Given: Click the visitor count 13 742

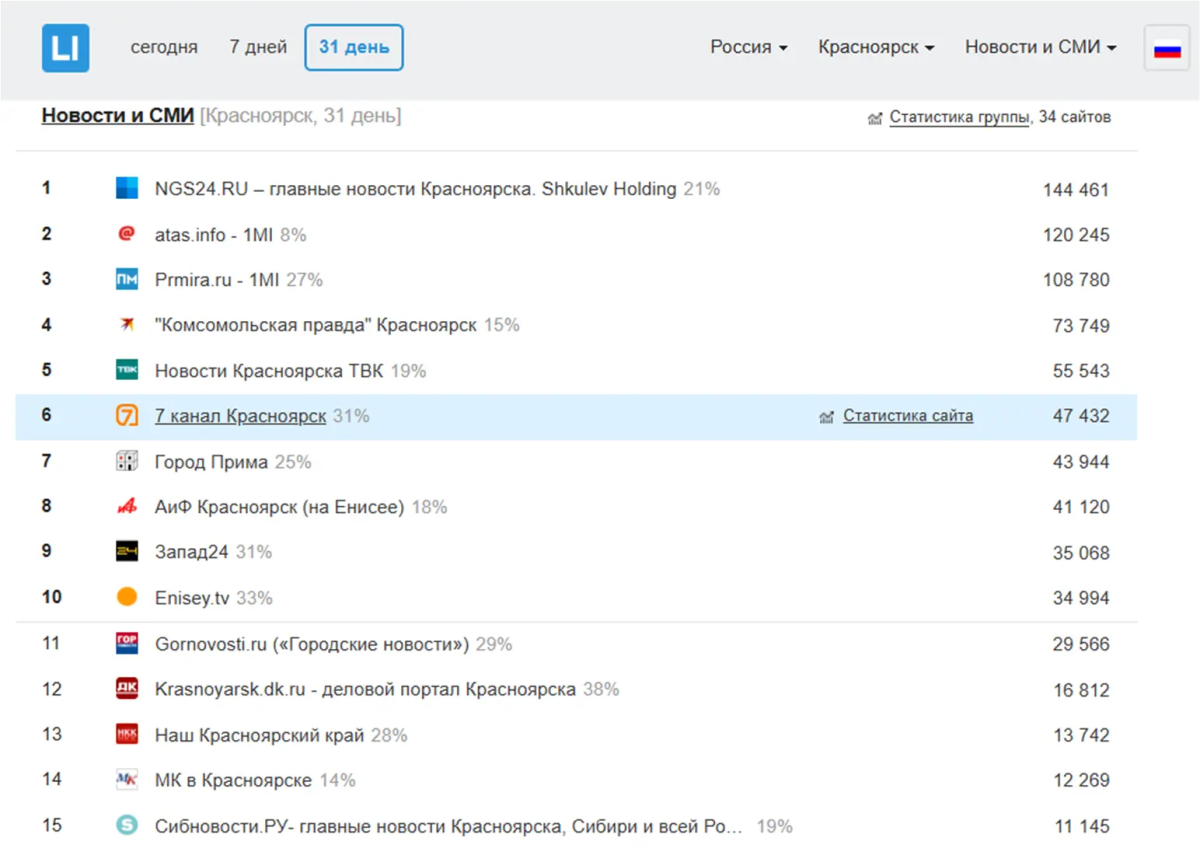Looking at the screenshot, I should 1081,735.
